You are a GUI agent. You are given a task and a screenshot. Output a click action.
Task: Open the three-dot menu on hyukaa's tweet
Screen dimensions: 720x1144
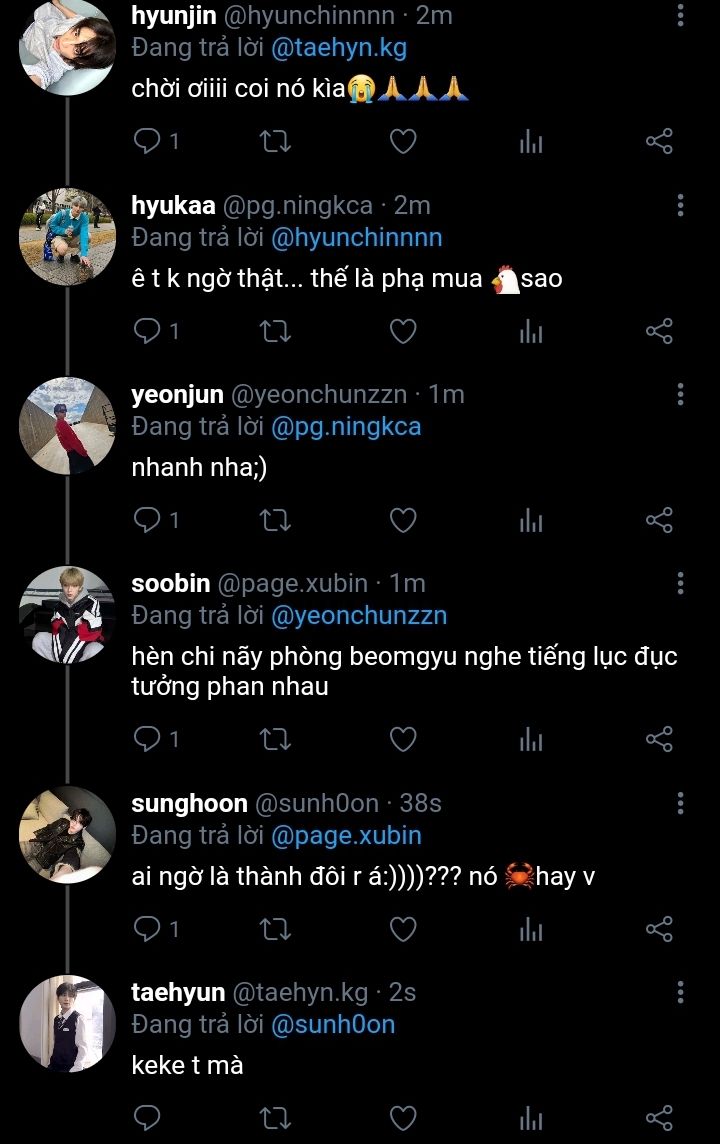[680, 205]
